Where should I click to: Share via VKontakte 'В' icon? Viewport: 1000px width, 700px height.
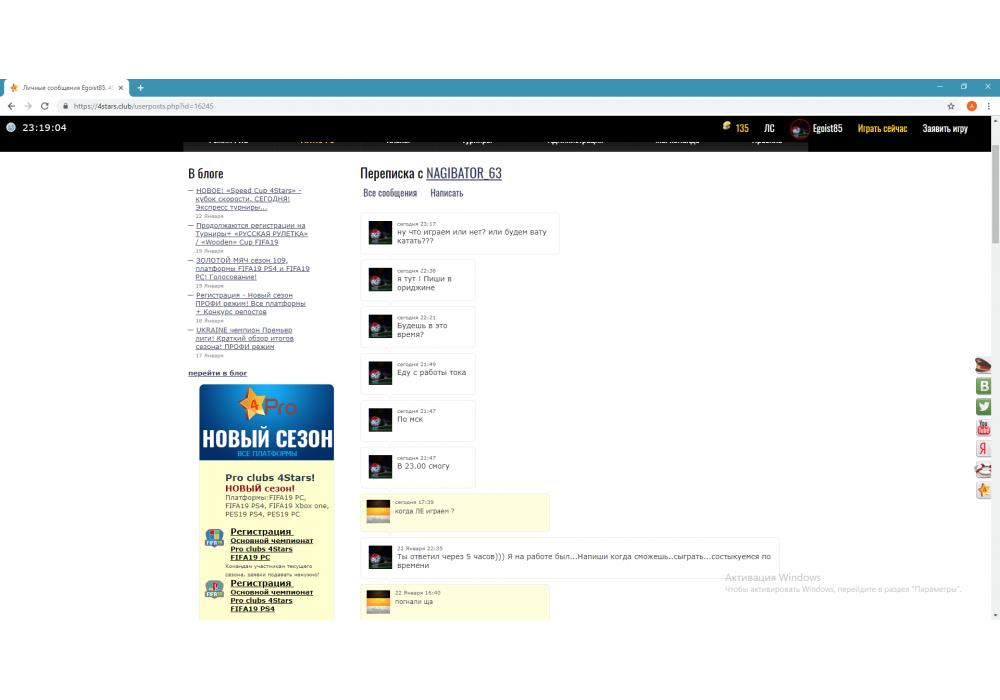click(983, 386)
